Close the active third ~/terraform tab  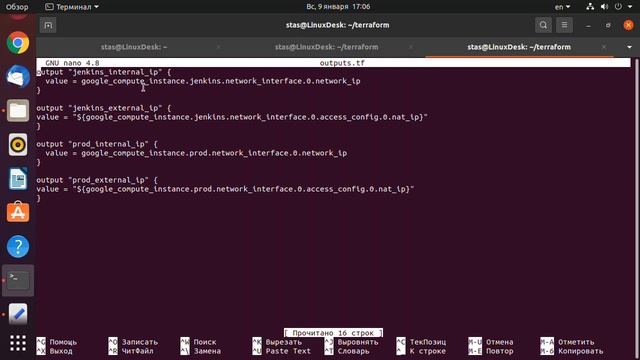click(x=604, y=47)
